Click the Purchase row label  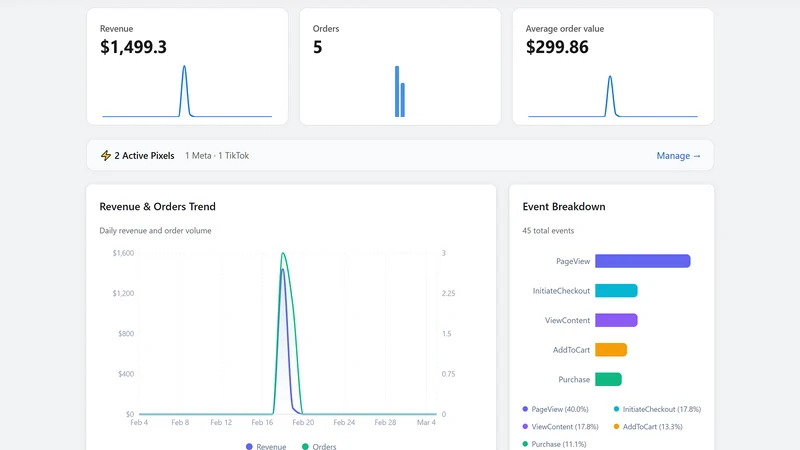(x=574, y=380)
